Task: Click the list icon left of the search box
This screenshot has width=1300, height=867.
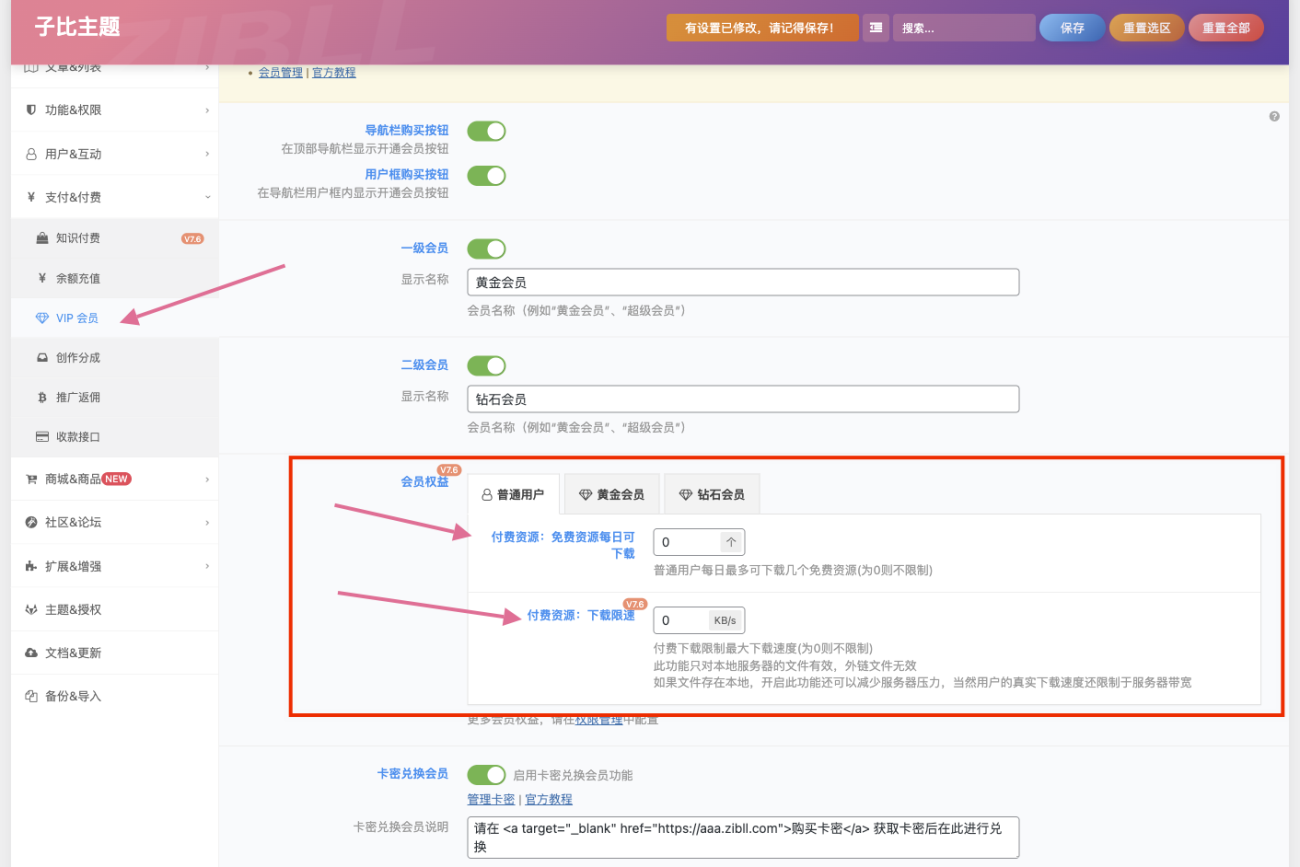Action: coord(876,27)
